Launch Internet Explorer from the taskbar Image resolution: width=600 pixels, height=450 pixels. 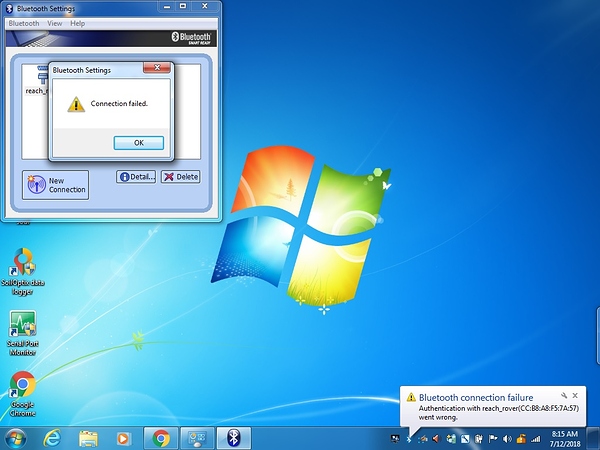click(x=52, y=438)
